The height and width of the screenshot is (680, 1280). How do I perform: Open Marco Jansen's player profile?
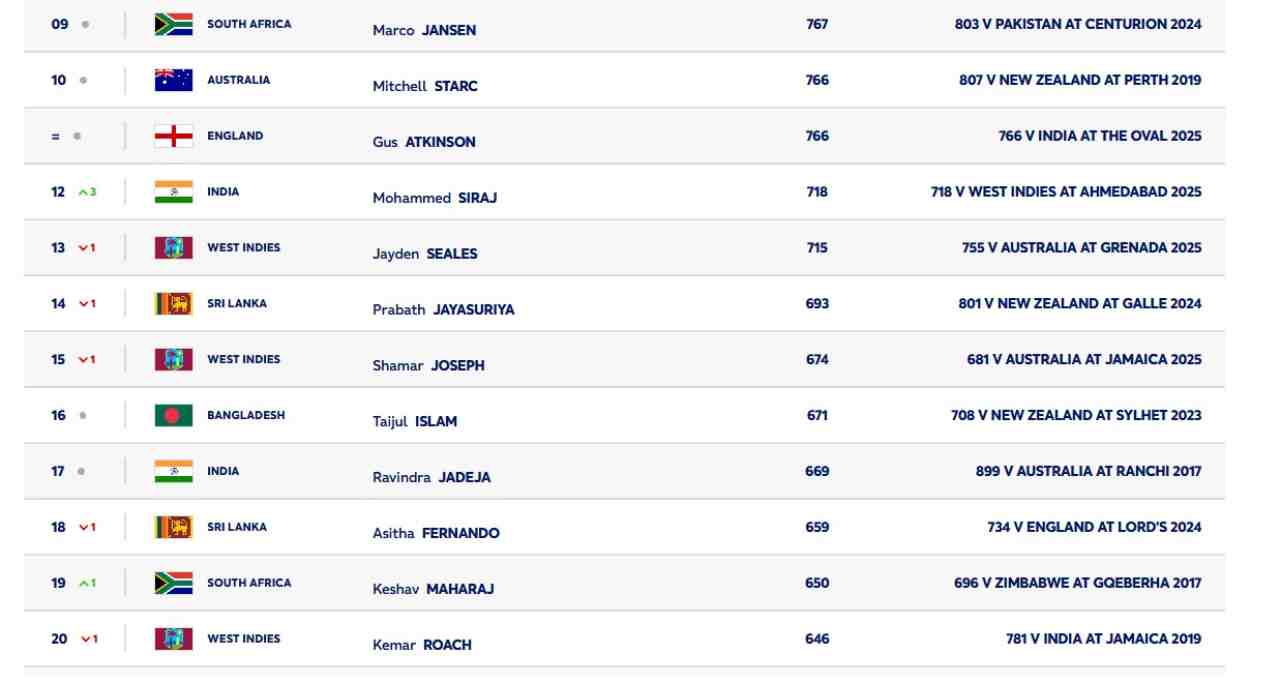point(424,30)
